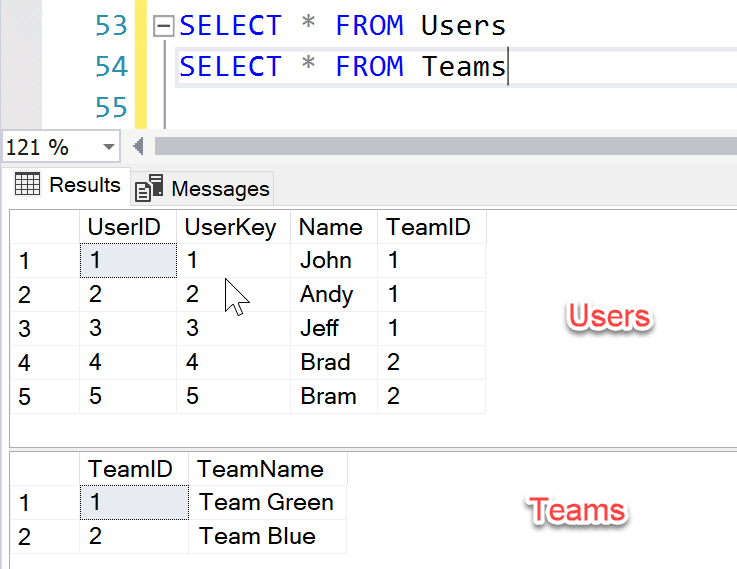Click the Results grid icon
This screenshot has width=737, height=569.
coord(27,185)
